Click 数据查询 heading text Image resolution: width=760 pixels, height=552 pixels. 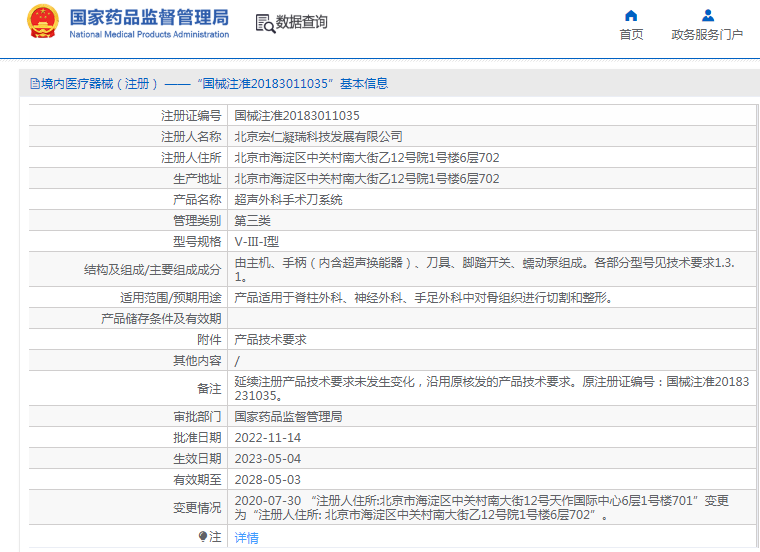[x=301, y=22]
